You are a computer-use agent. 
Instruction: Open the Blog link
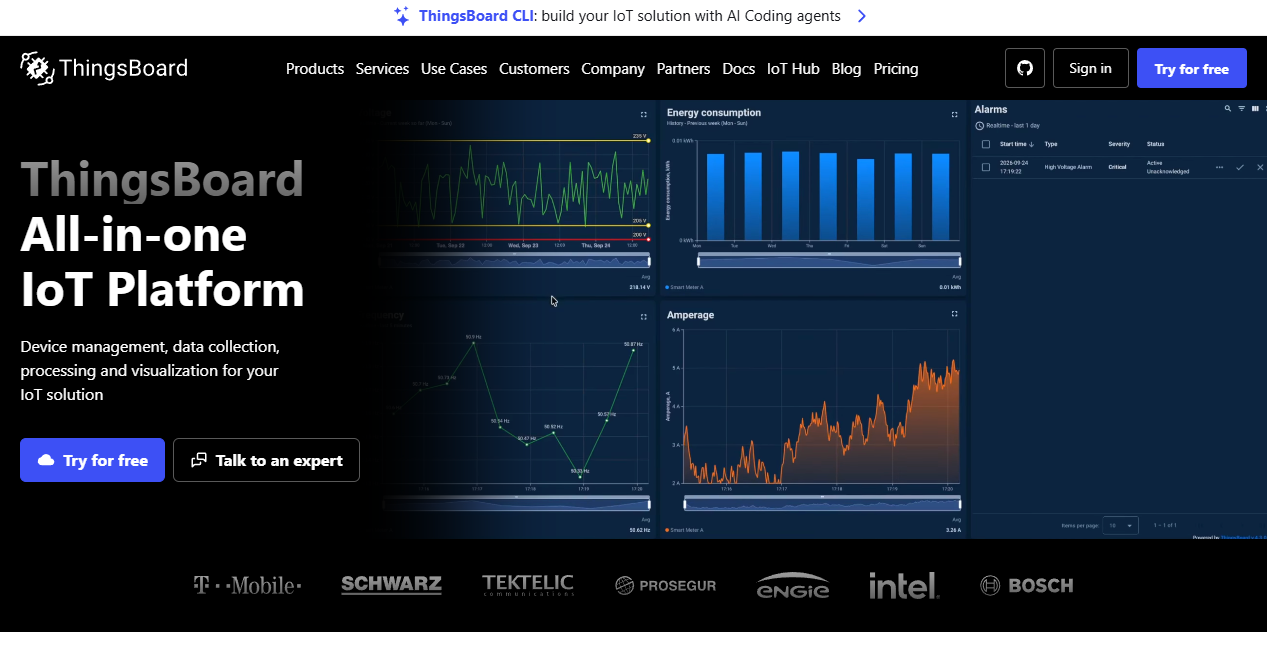click(x=846, y=69)
